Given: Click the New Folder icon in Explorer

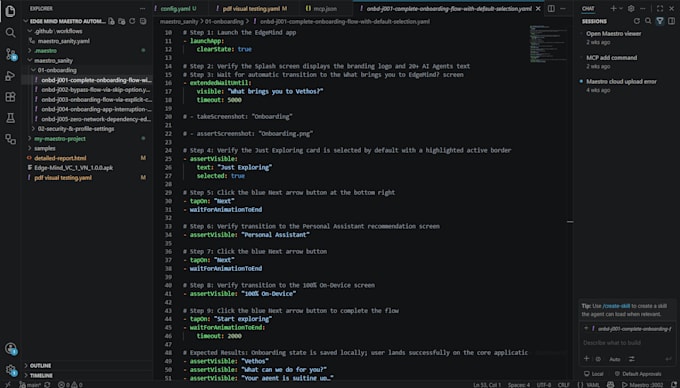Looking at the screenshot, I should pyautogui.click(x=122, y=21).
